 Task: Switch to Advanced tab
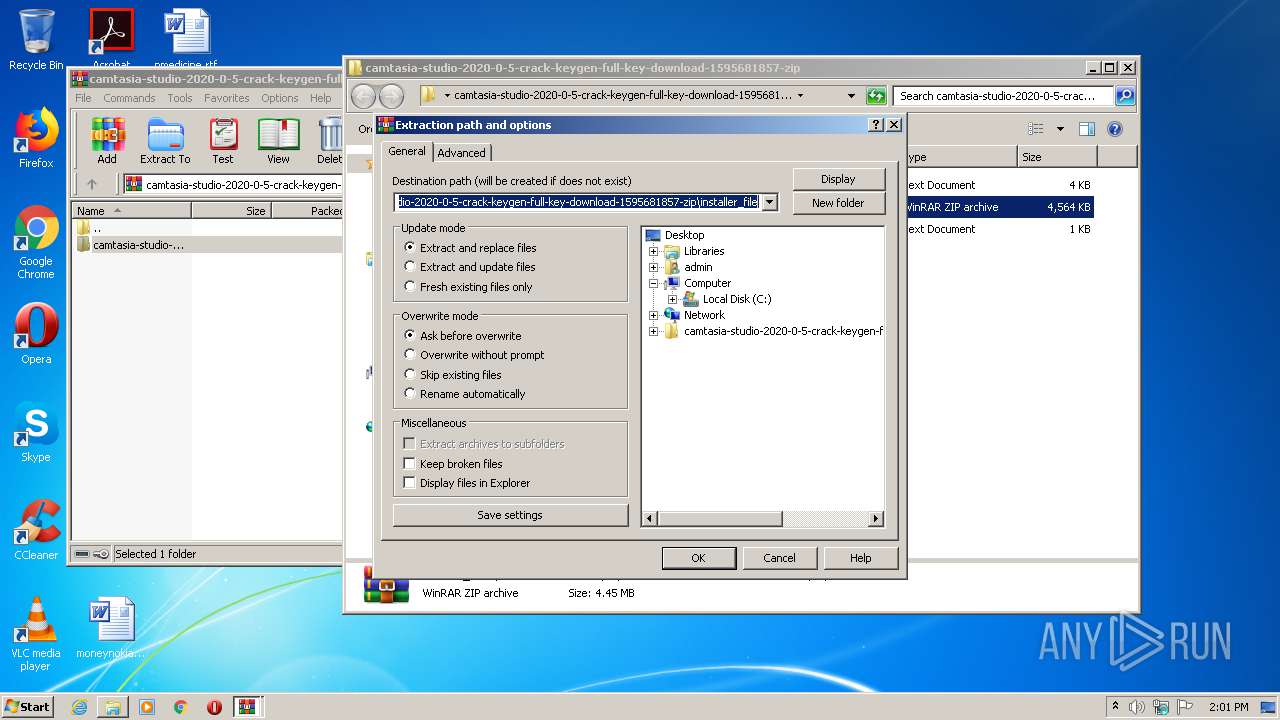click(x=461, y=153)
